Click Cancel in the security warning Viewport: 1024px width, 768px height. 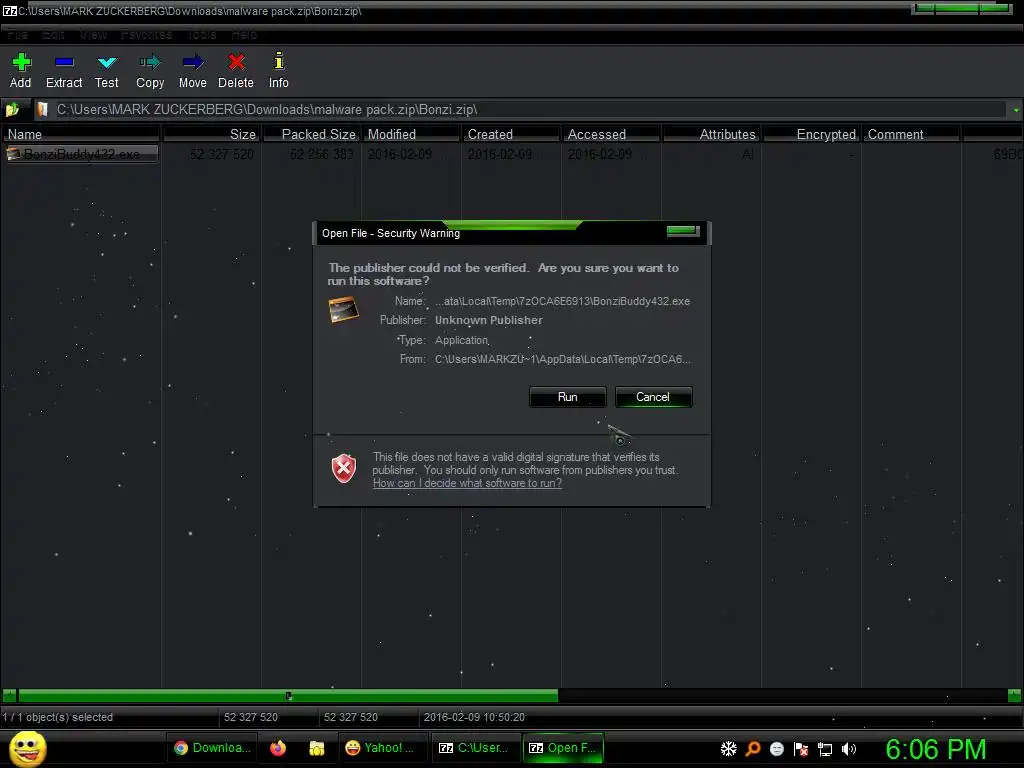[x=653, y=397]
